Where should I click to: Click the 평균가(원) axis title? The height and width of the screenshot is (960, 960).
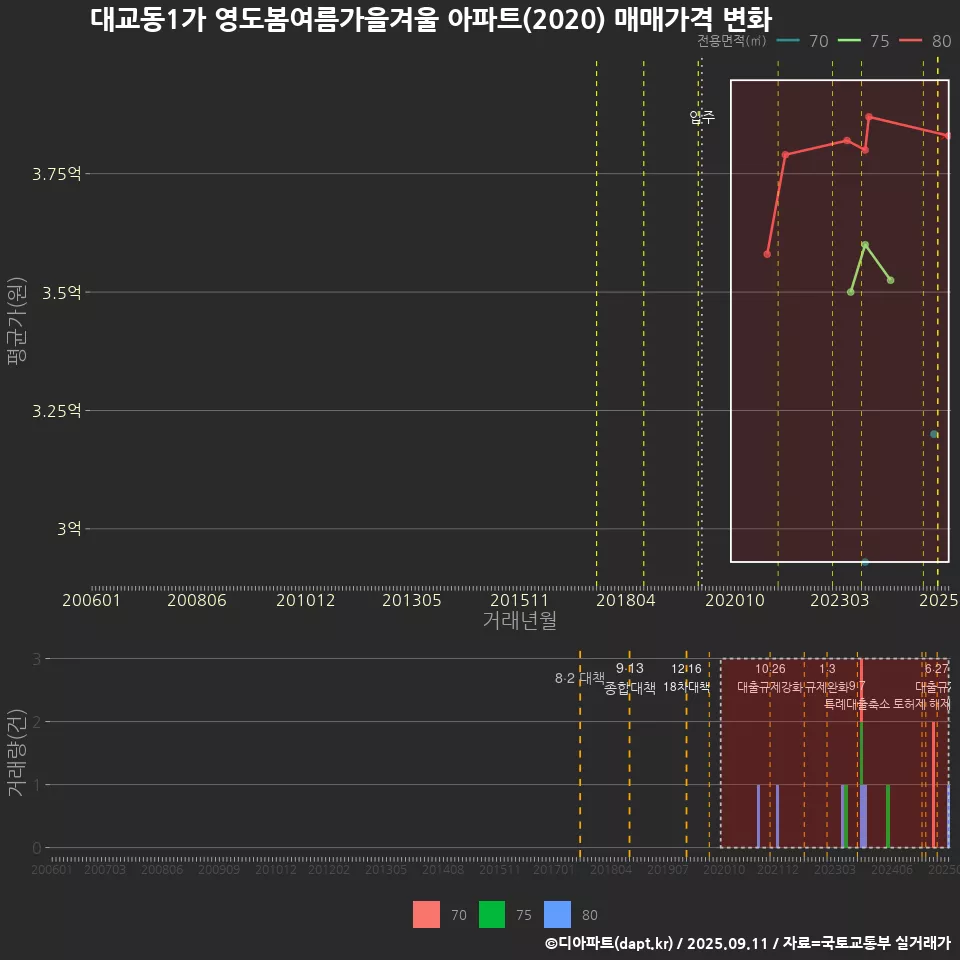pos(17,321)
